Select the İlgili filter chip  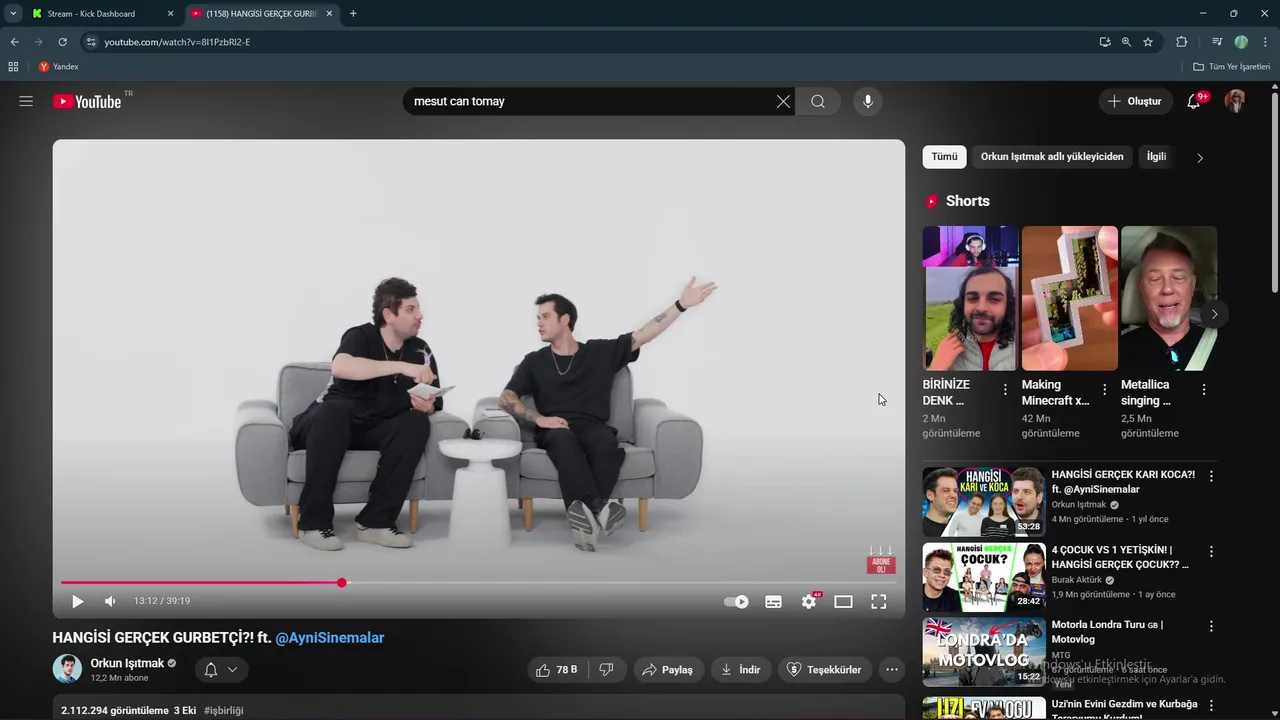click(x=1156, y=157)
